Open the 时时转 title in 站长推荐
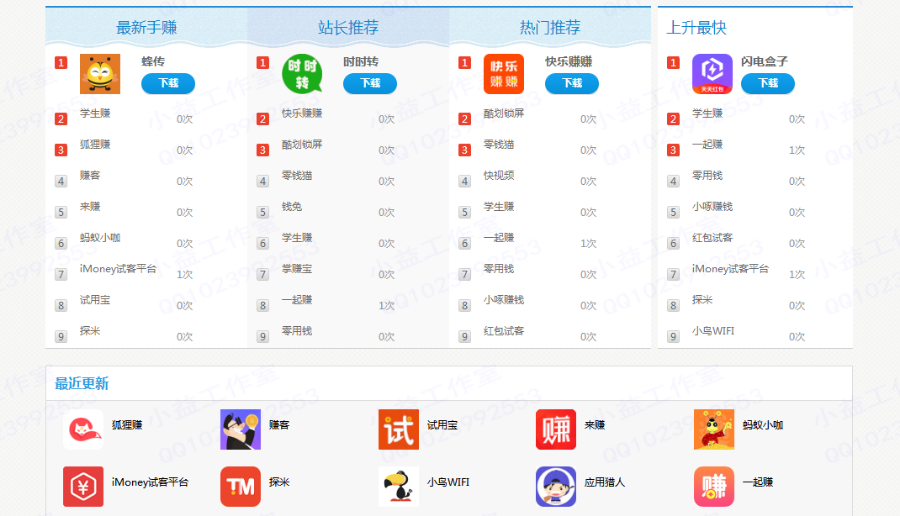This screenshot has width=900, height=516. tap(361, 61)
